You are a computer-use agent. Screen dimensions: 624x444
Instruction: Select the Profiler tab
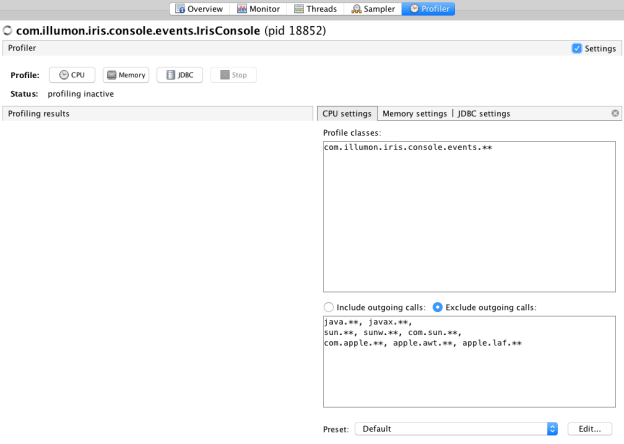click(428, 9)
